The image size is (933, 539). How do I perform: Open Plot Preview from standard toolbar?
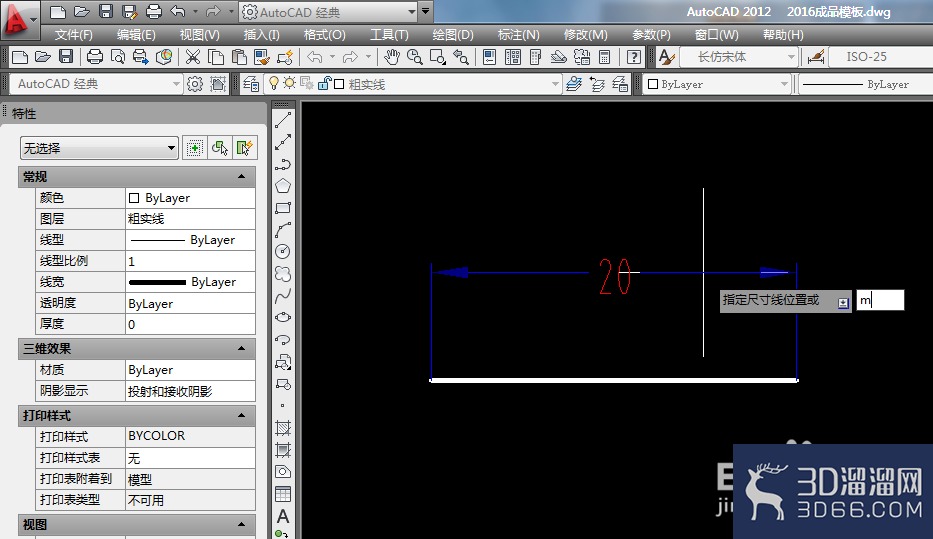coord(118,57)
